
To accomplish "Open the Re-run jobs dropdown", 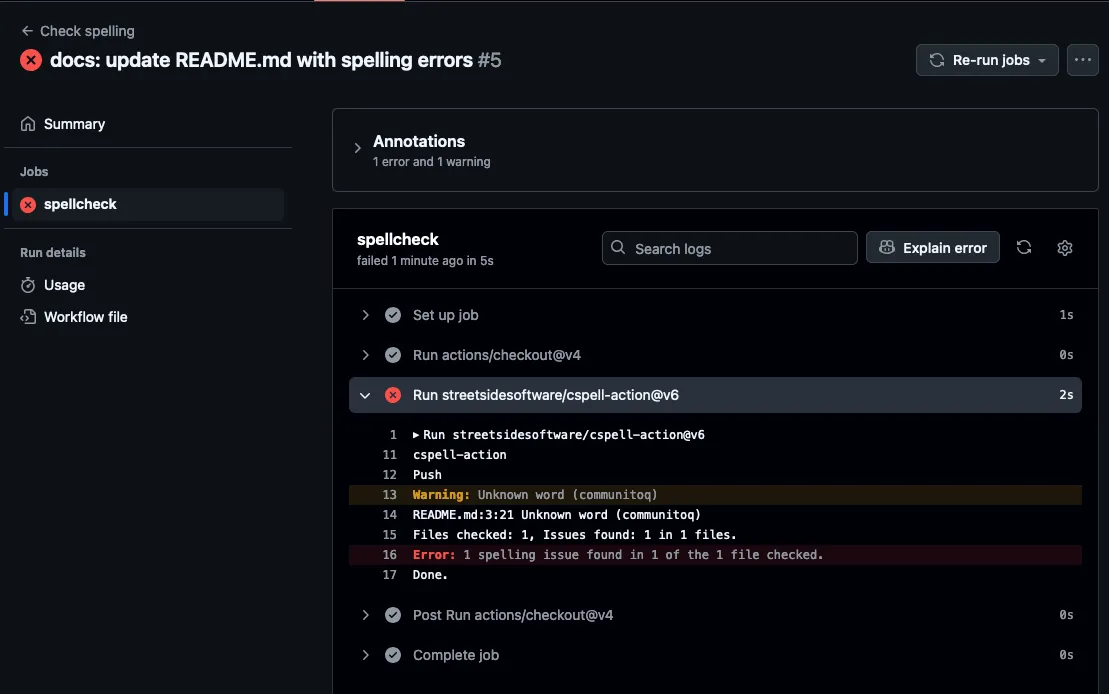I will pyautogui.click(x=987, y=60).
